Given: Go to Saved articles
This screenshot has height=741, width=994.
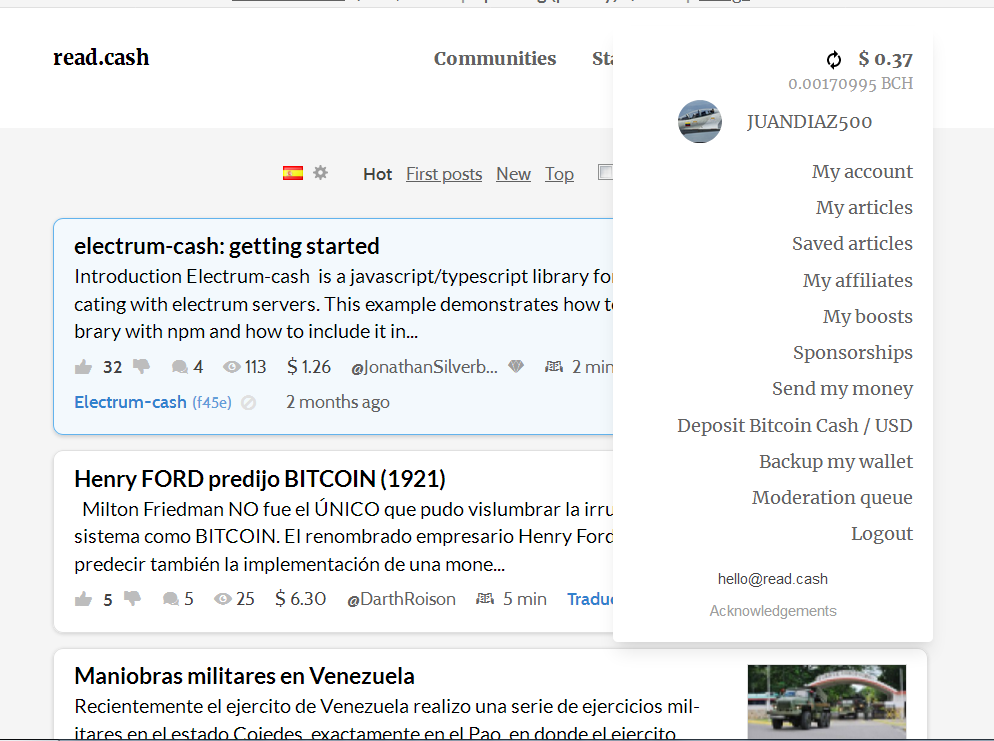Looking at the screenshot, I should 852,243.
